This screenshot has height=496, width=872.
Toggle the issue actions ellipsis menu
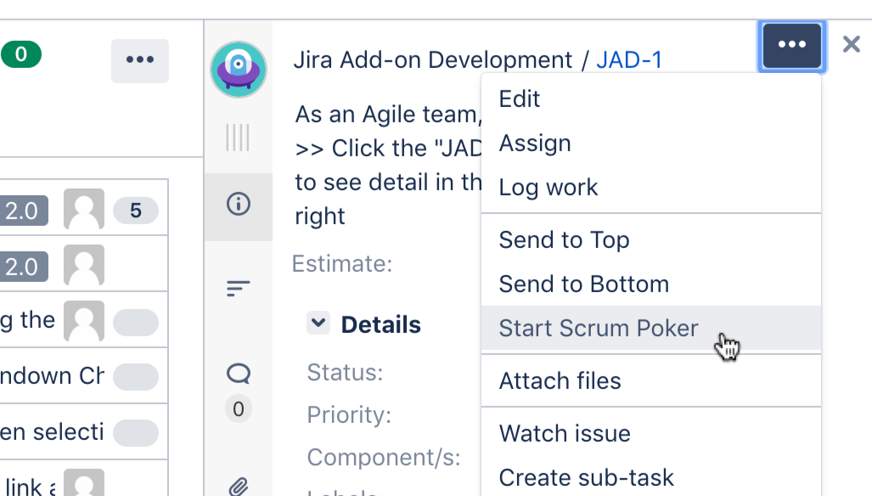pyautogui.click(x=792, y=46)
